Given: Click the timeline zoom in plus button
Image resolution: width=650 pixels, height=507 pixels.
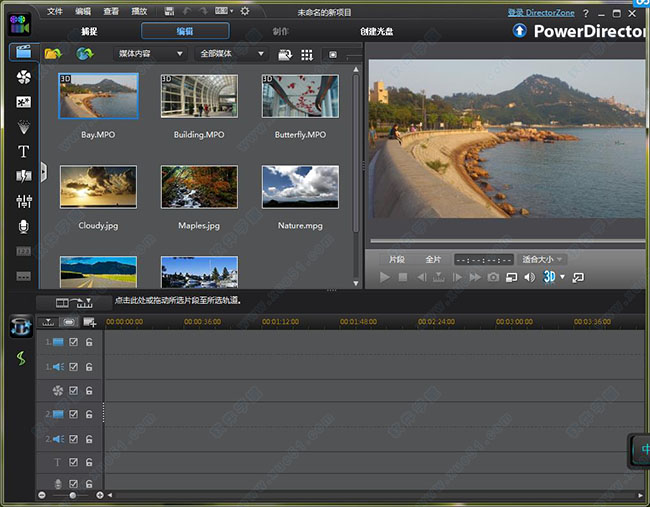Looking at the screenshot, I should 99,495.
